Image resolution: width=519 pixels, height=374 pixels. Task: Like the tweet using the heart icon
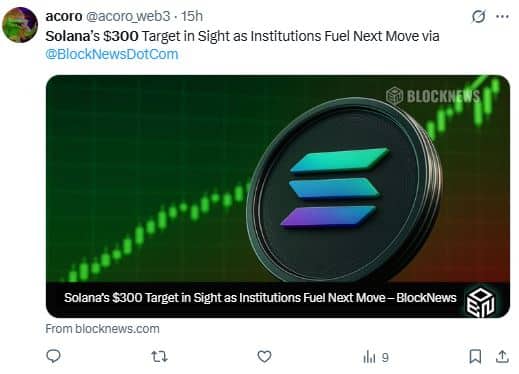(x=264, y=357)
